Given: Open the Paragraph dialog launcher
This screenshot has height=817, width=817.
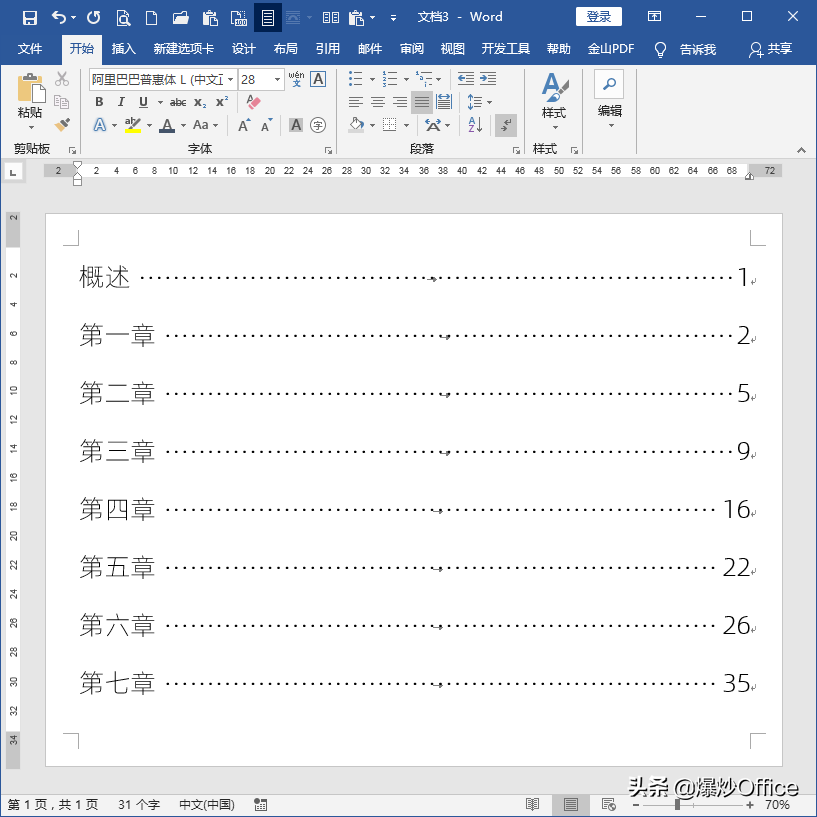Looking at the screenshot, I should [516, 151].
